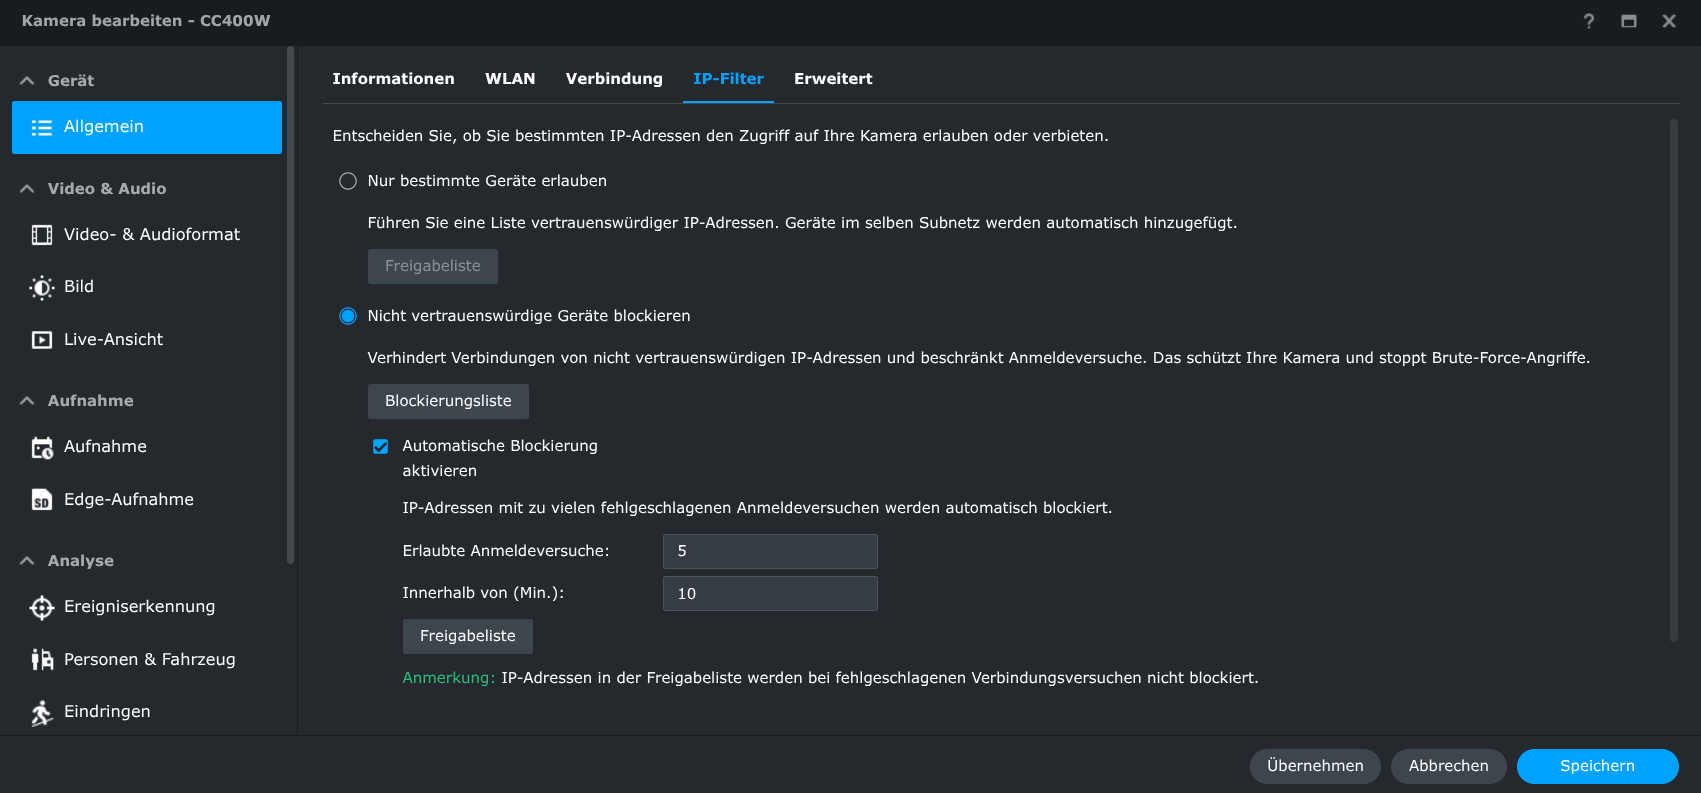Viewport: 1701px width, 793px height.
Task: Open the Blockierungsliste button
Action: pos(448,401)
